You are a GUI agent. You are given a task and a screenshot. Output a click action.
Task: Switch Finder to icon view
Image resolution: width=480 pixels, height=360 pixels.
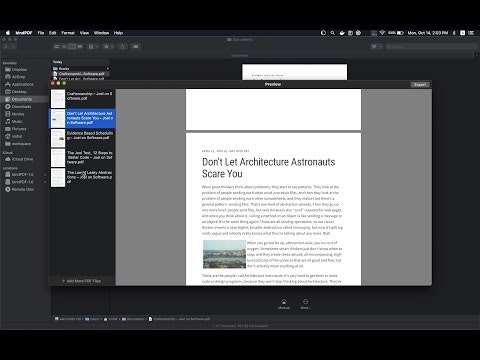click(x=57, y=47)
